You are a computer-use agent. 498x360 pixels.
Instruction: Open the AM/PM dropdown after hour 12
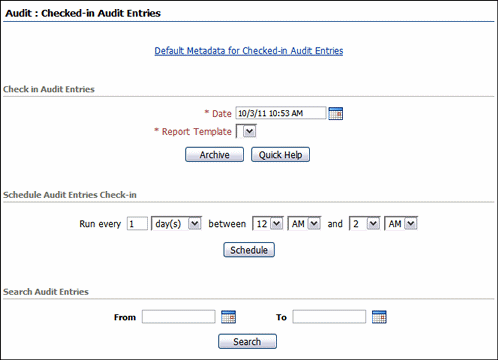[x=304, y=223]
